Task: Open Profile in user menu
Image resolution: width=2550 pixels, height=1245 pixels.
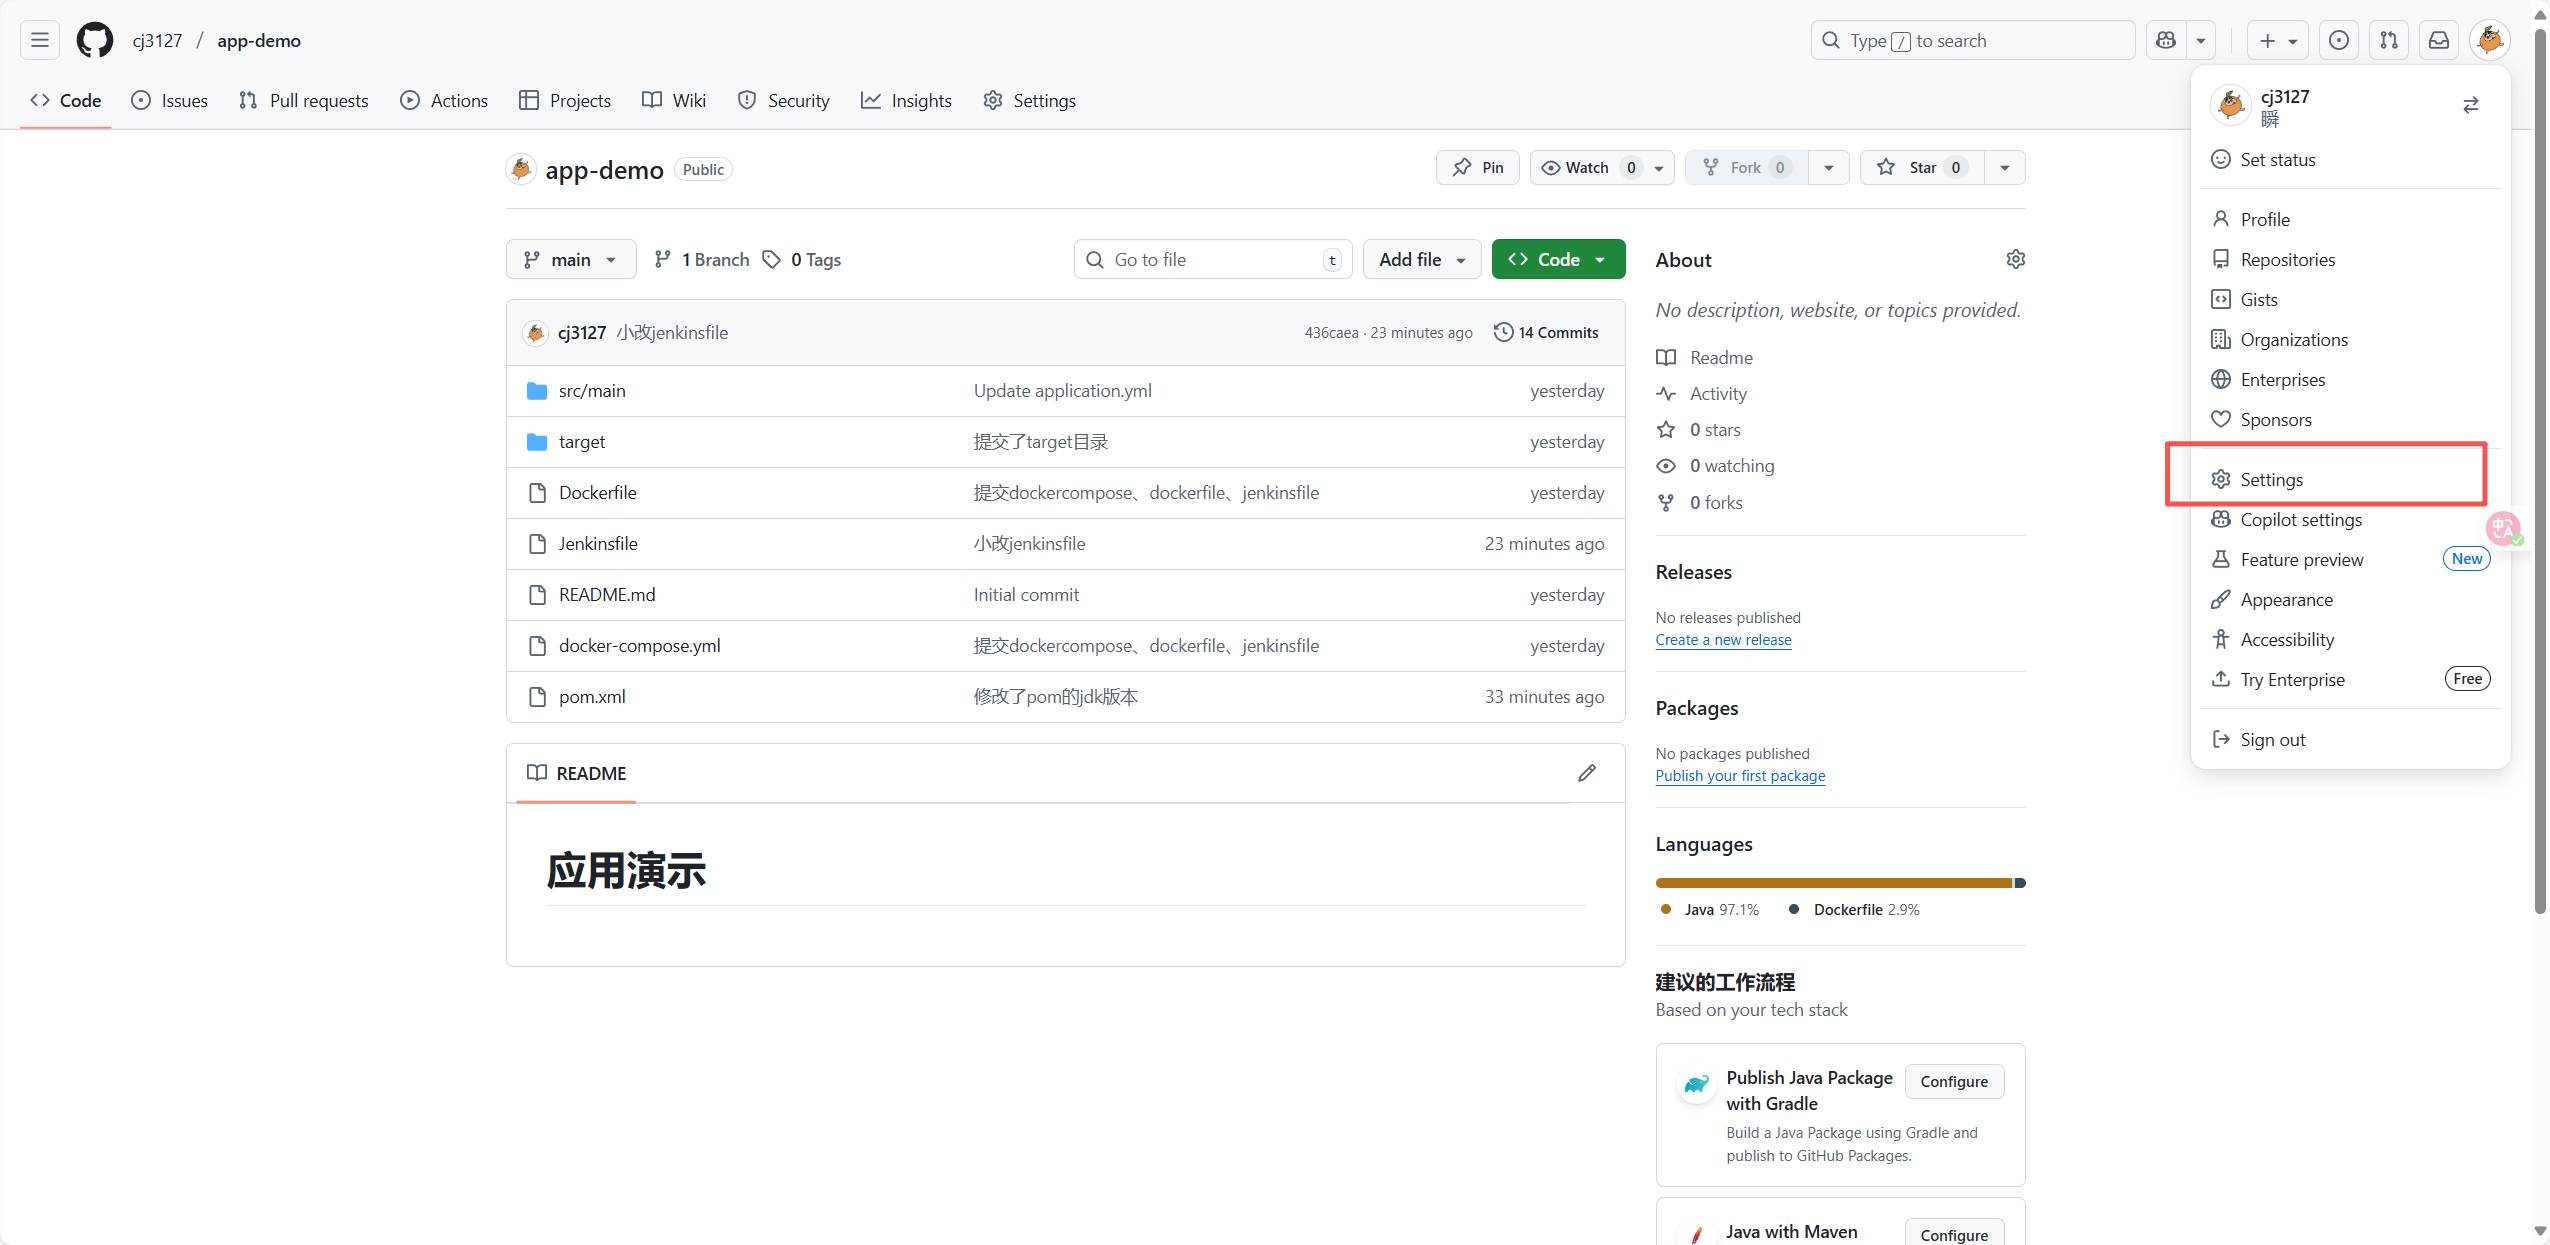Action: pyautogui.click(x=2350, y=219)
